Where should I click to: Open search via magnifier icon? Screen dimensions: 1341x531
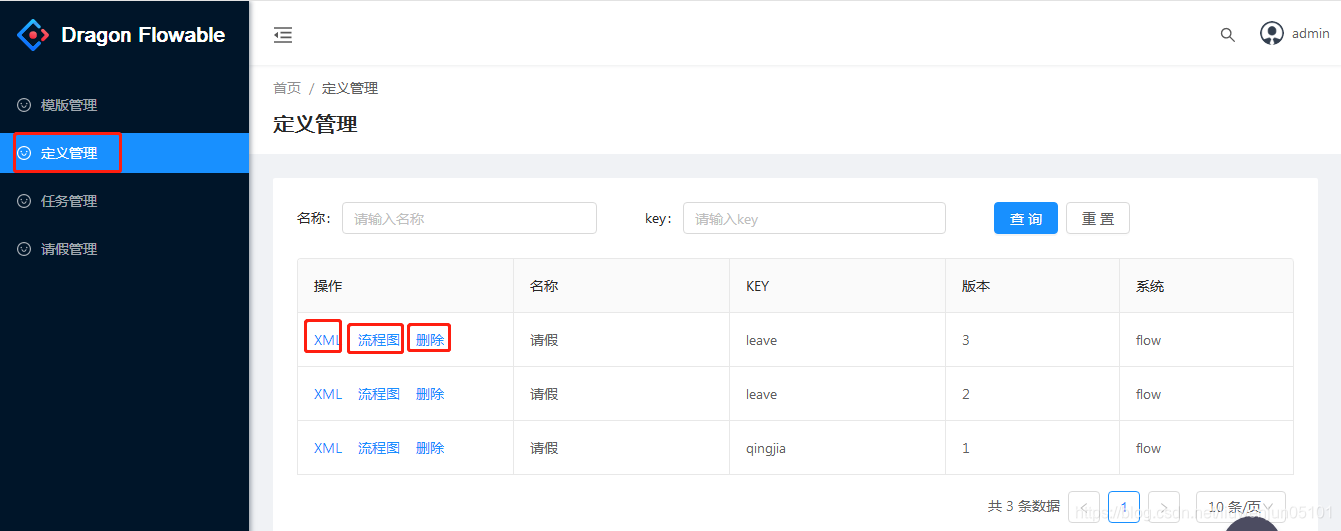pyautogui.click(x=1228, y=35)
